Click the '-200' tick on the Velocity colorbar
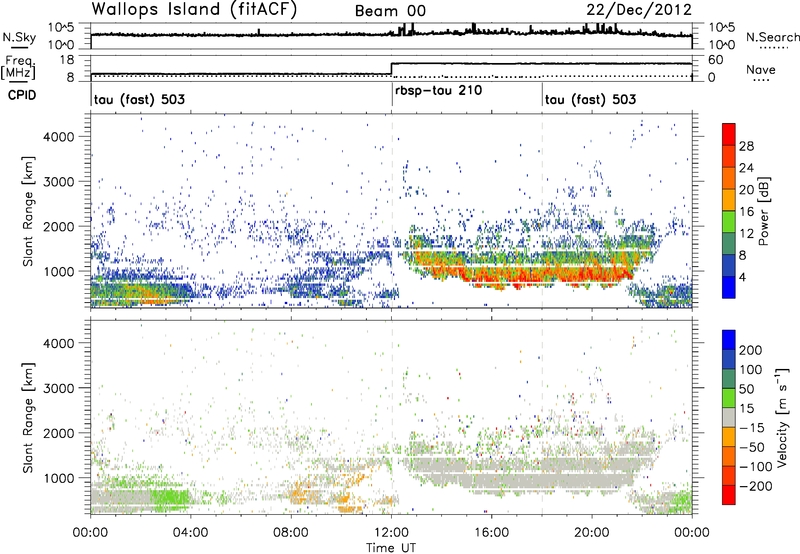The height and width of the screenshot is (554, 800). 756,486
